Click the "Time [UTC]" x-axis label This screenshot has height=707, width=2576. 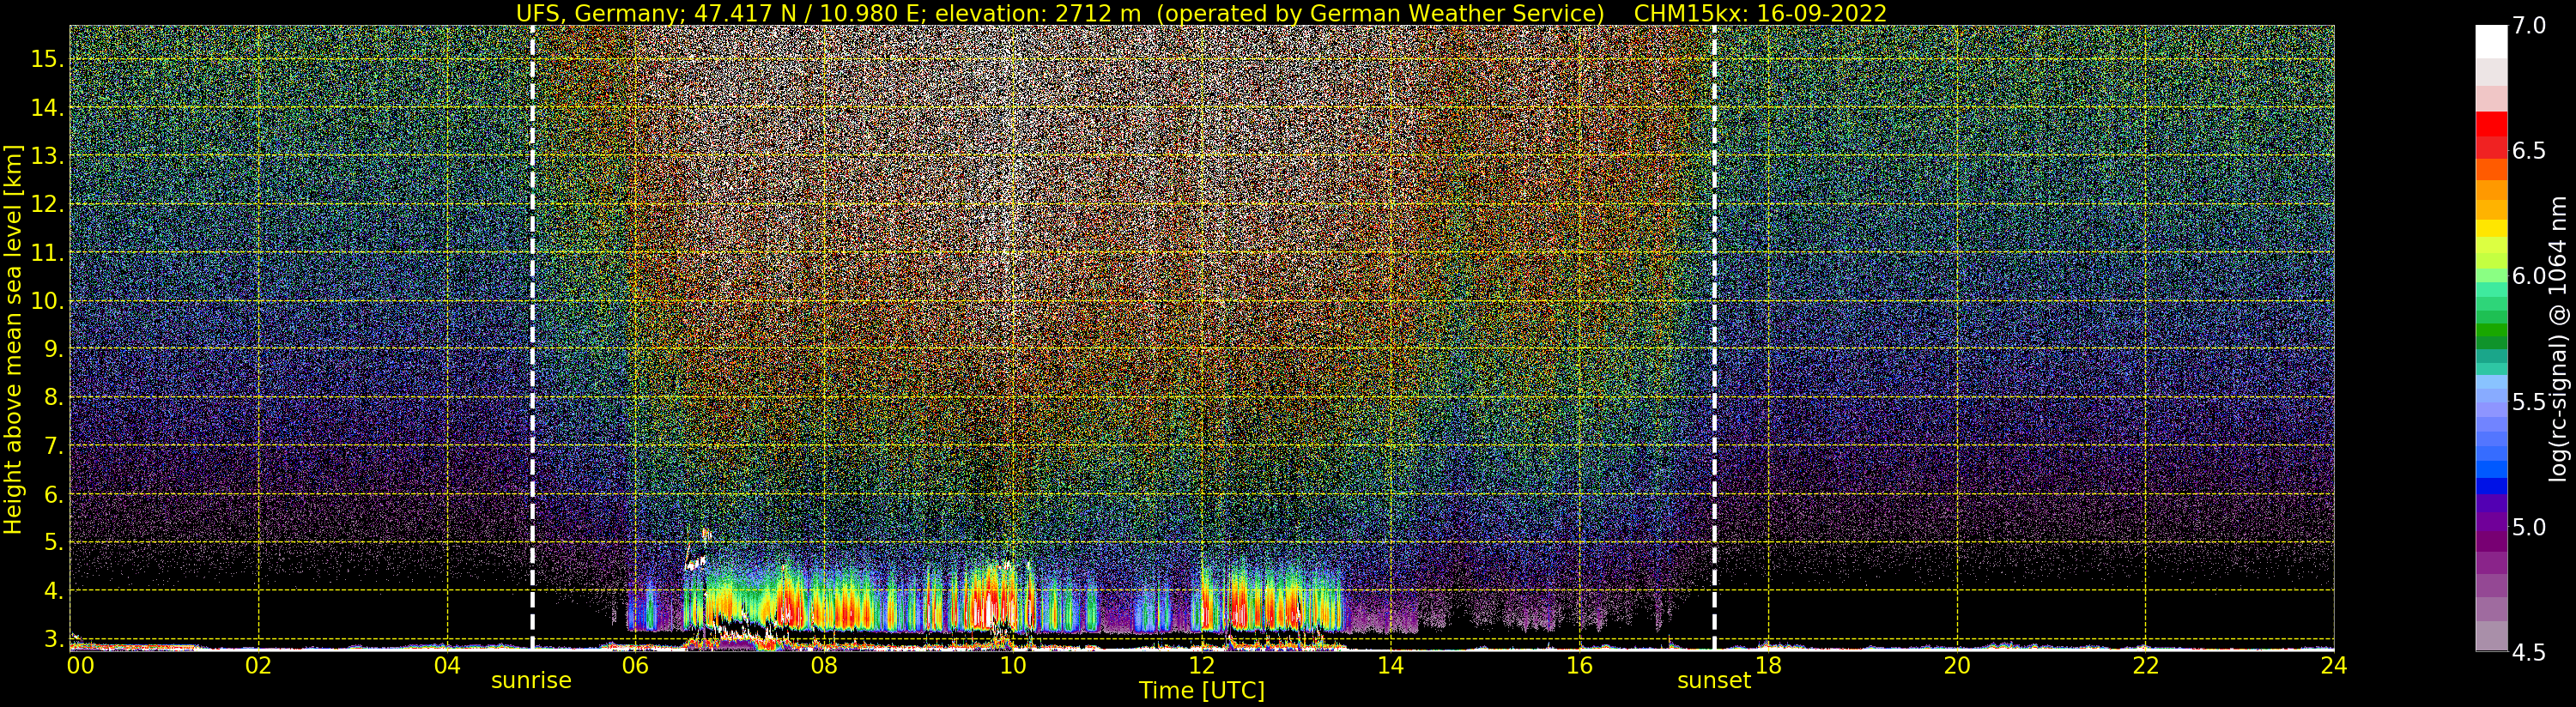point(1202,691)
